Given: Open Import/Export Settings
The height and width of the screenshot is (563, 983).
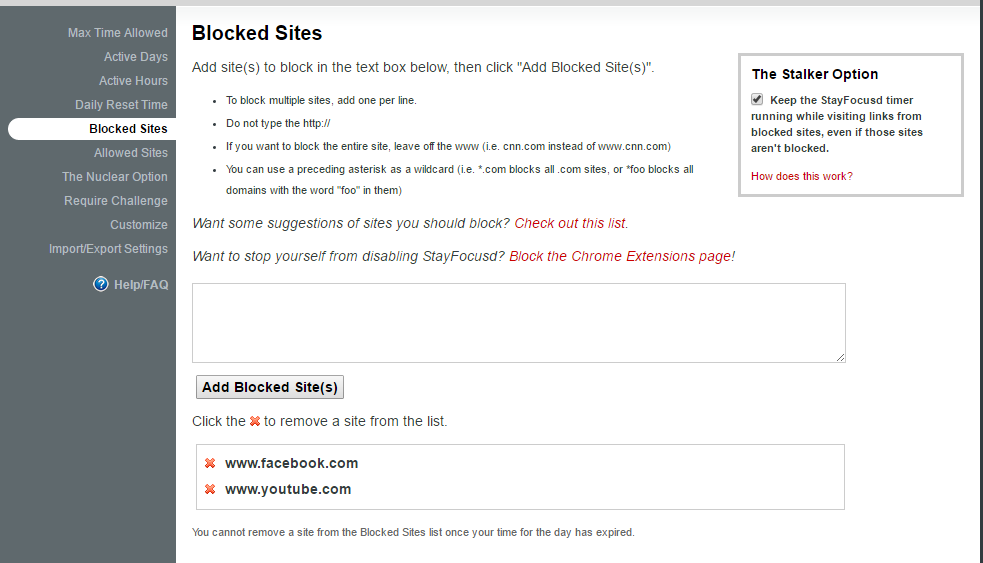Looking at the screenshot, I should [x=108, y=249].
